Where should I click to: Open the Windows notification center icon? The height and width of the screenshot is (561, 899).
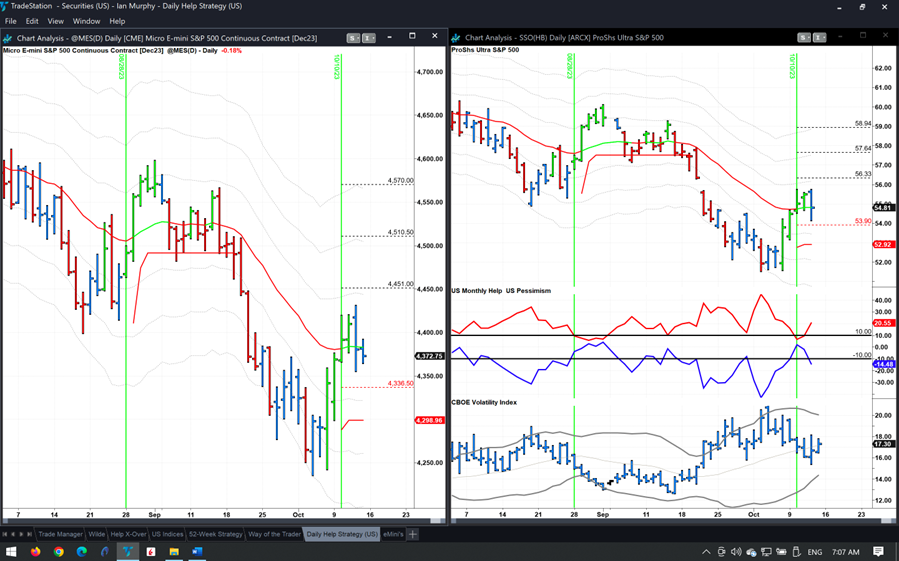click(878, 552)
